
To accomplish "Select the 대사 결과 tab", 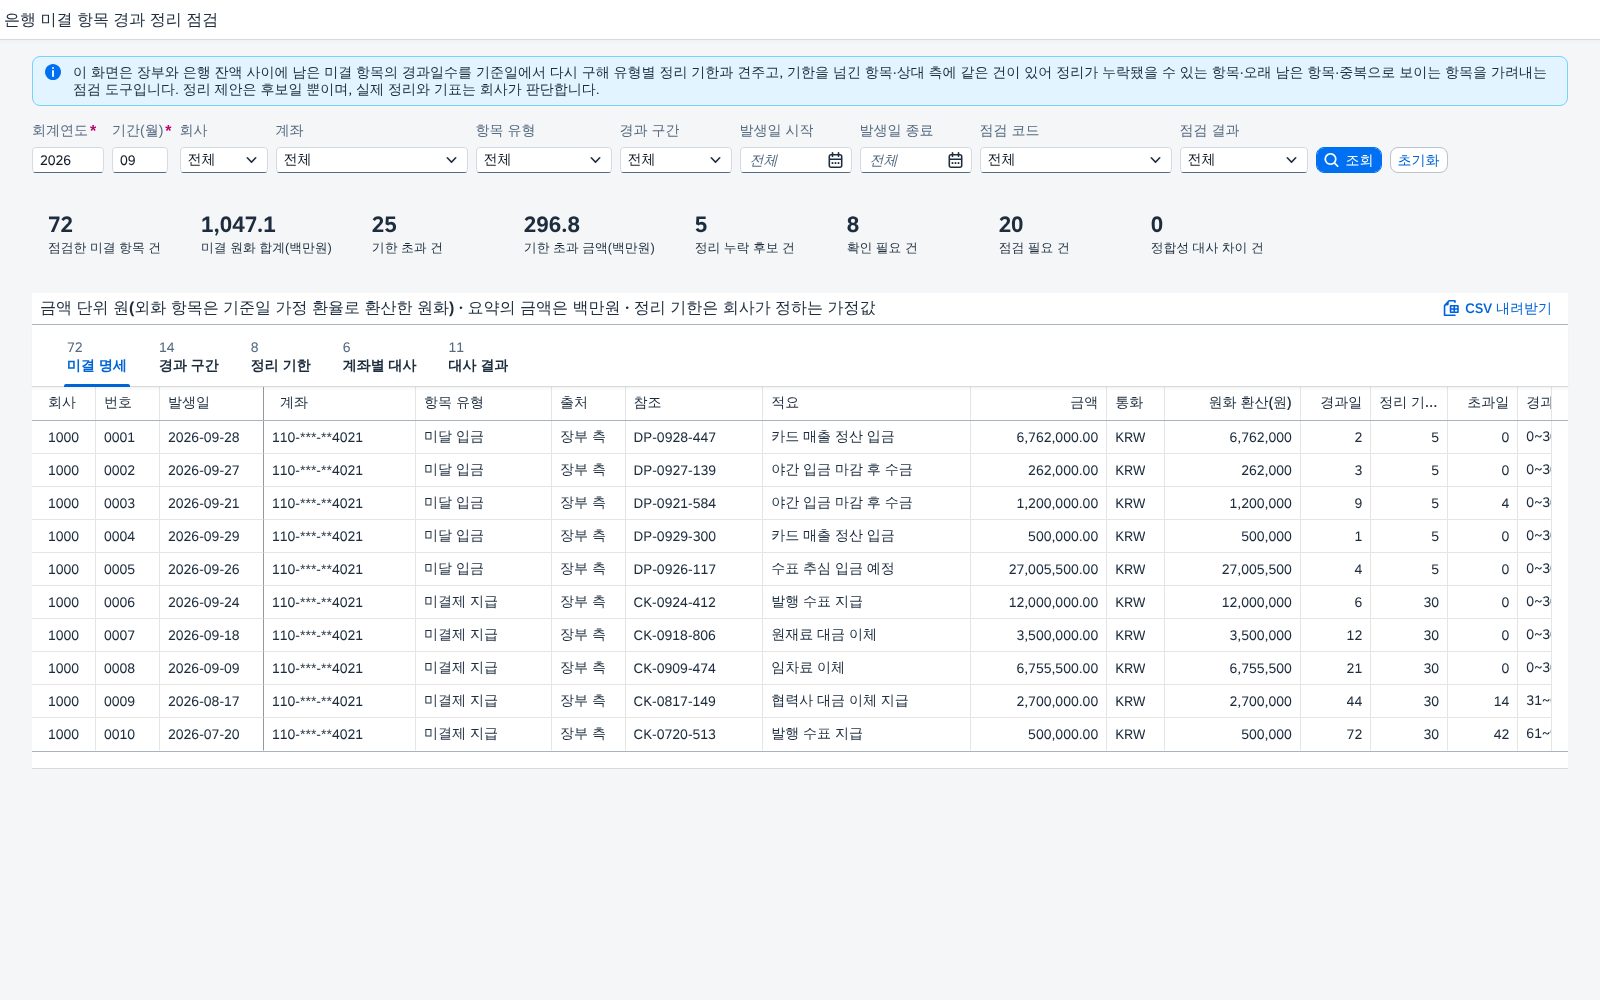I will [x=478, y=357].
